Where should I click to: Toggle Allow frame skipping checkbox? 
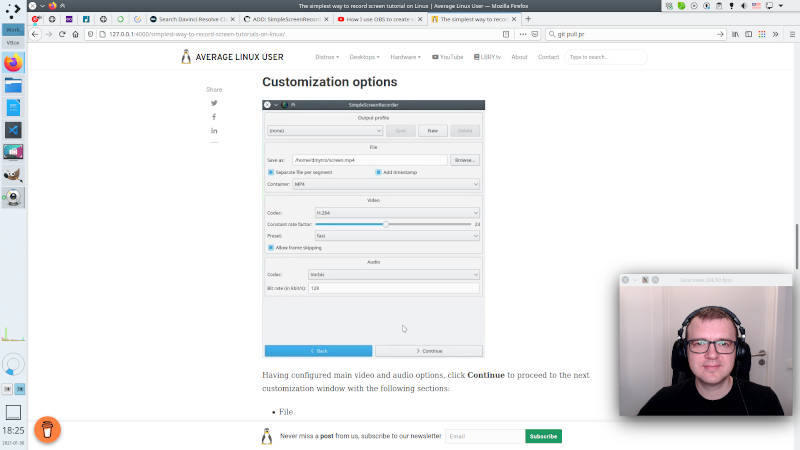271,247
